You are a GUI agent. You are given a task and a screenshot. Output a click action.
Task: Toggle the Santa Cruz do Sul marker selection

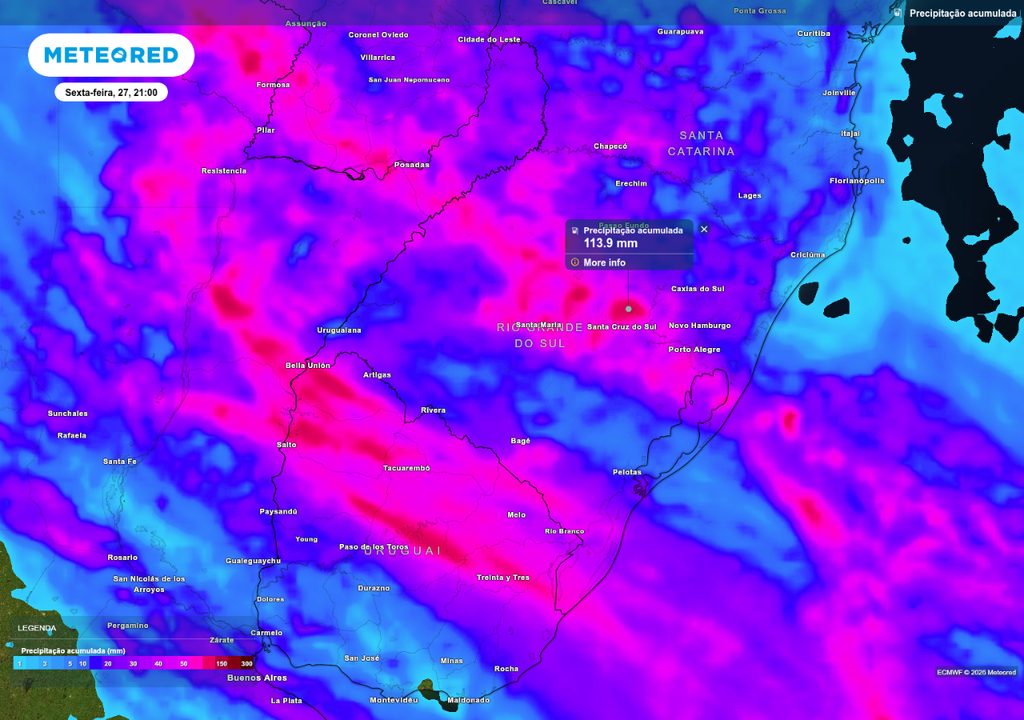(x=621, y=325)
